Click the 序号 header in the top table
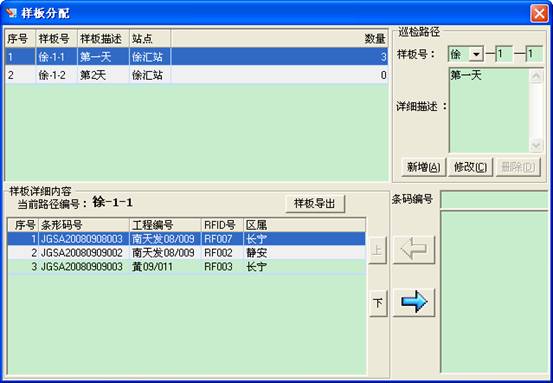 click(x=20, y=38)
